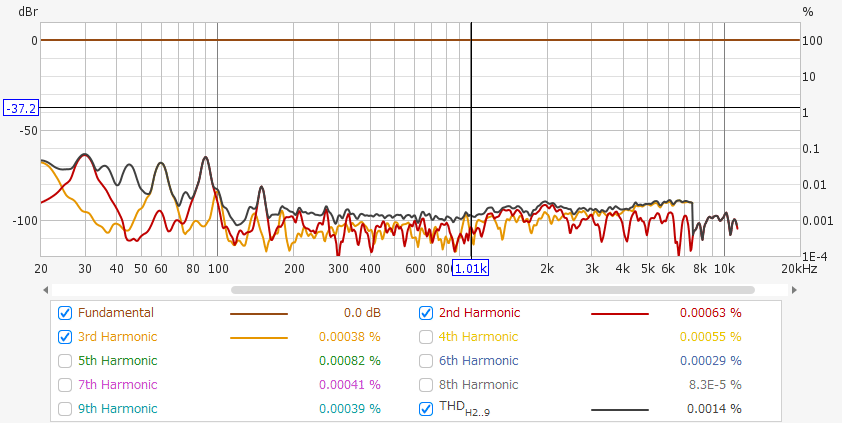Enable the 8th Harmonic trace
Image resolution: width=842 pixels, height=423 pixels.
coord(426,384)
